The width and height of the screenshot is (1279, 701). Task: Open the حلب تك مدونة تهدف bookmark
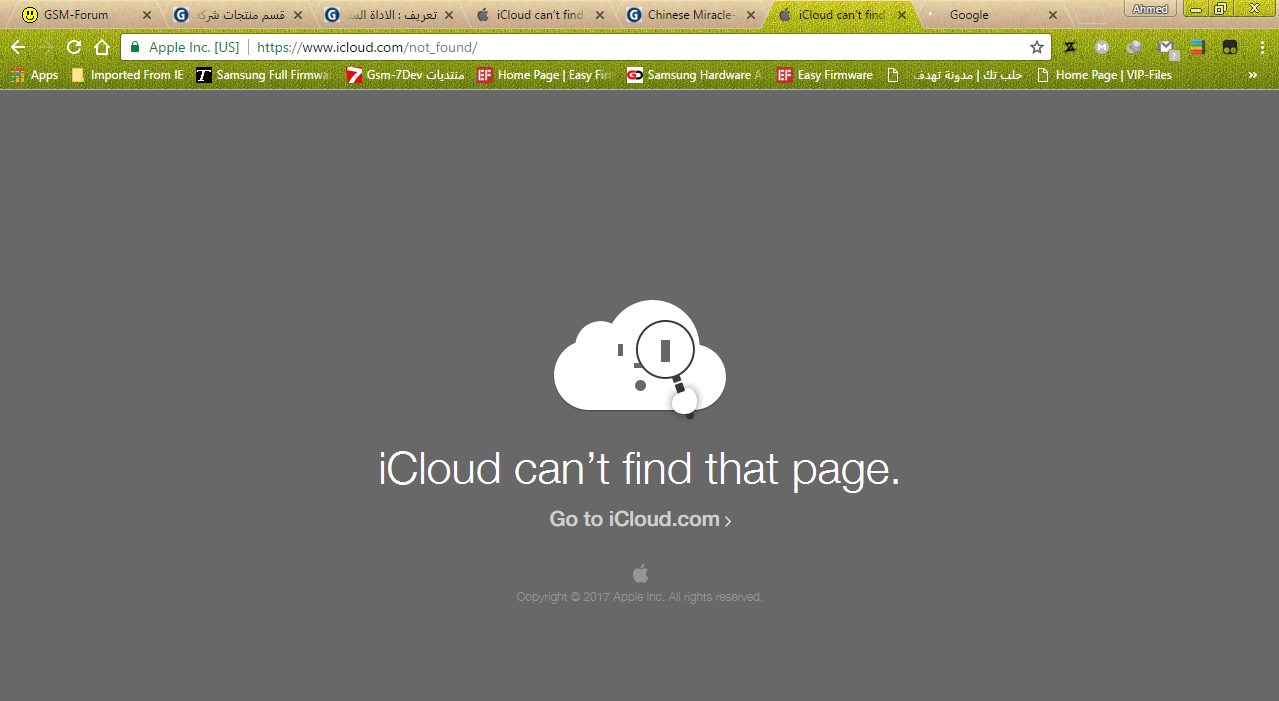pos(955,75)
